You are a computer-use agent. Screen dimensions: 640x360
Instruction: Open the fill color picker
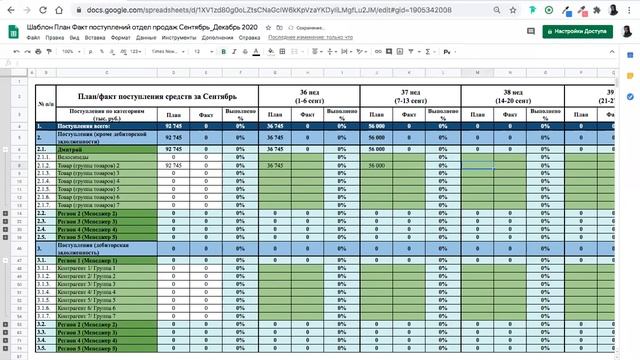(x=271, y=52)
